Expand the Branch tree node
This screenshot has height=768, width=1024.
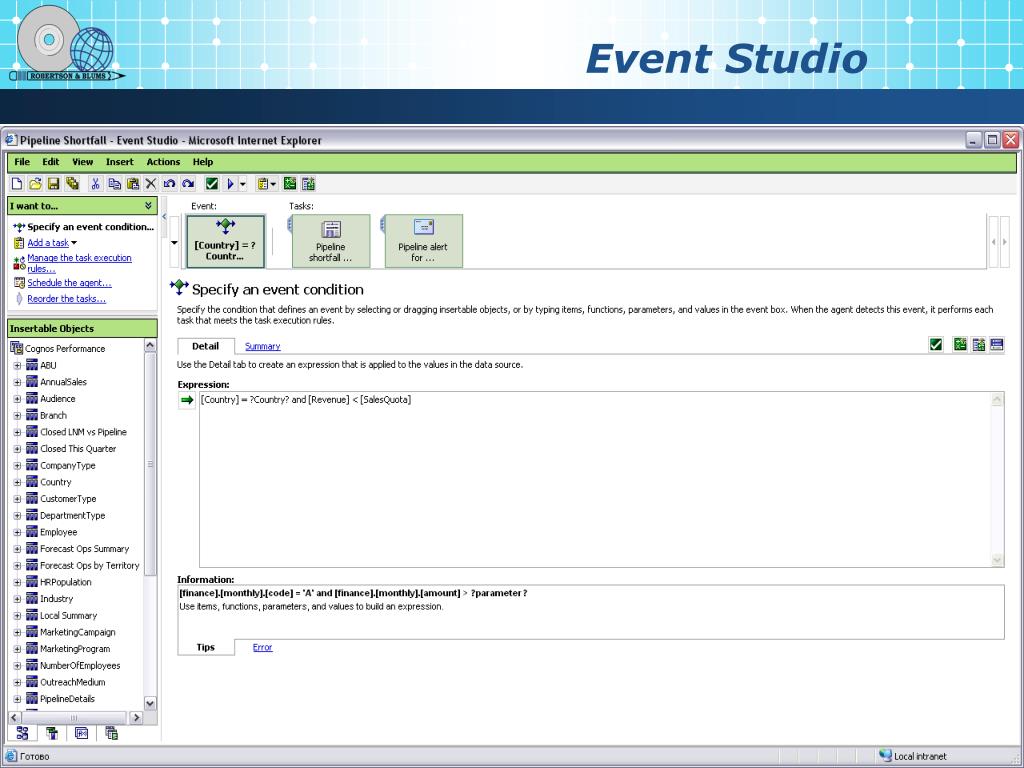[x=18, y=416]
